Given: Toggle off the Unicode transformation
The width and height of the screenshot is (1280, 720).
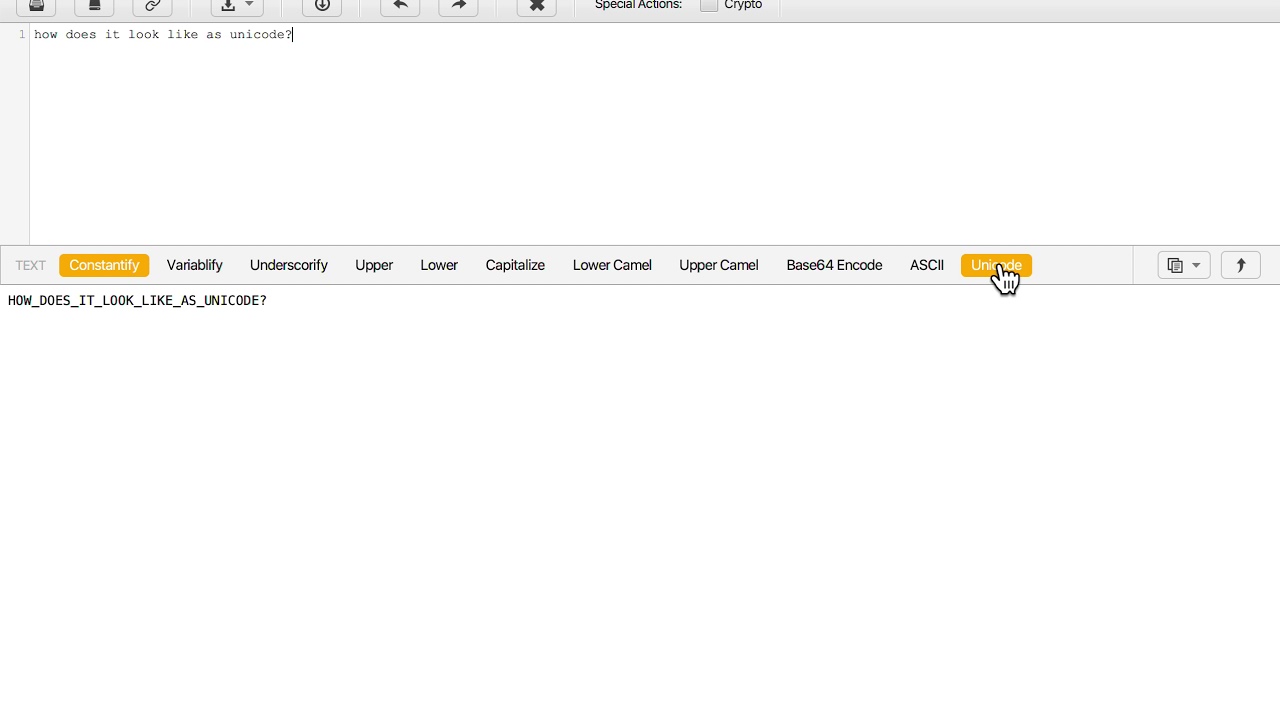Looking at the screenshot, I should pyautogui.click(x=996, y=265).
